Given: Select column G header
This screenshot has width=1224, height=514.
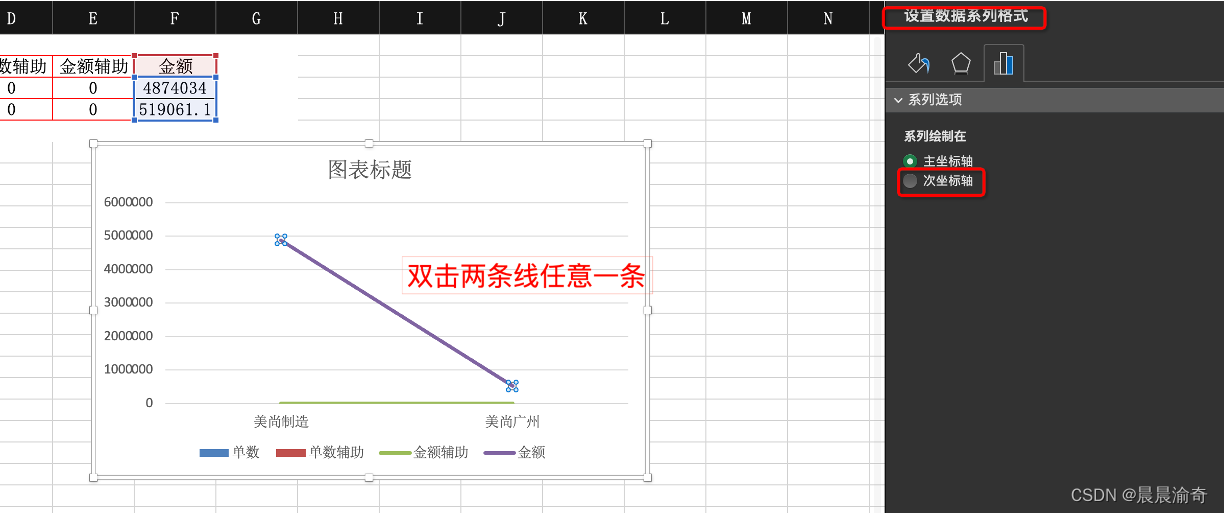Looking at the screenshot, I should point(257,18).
